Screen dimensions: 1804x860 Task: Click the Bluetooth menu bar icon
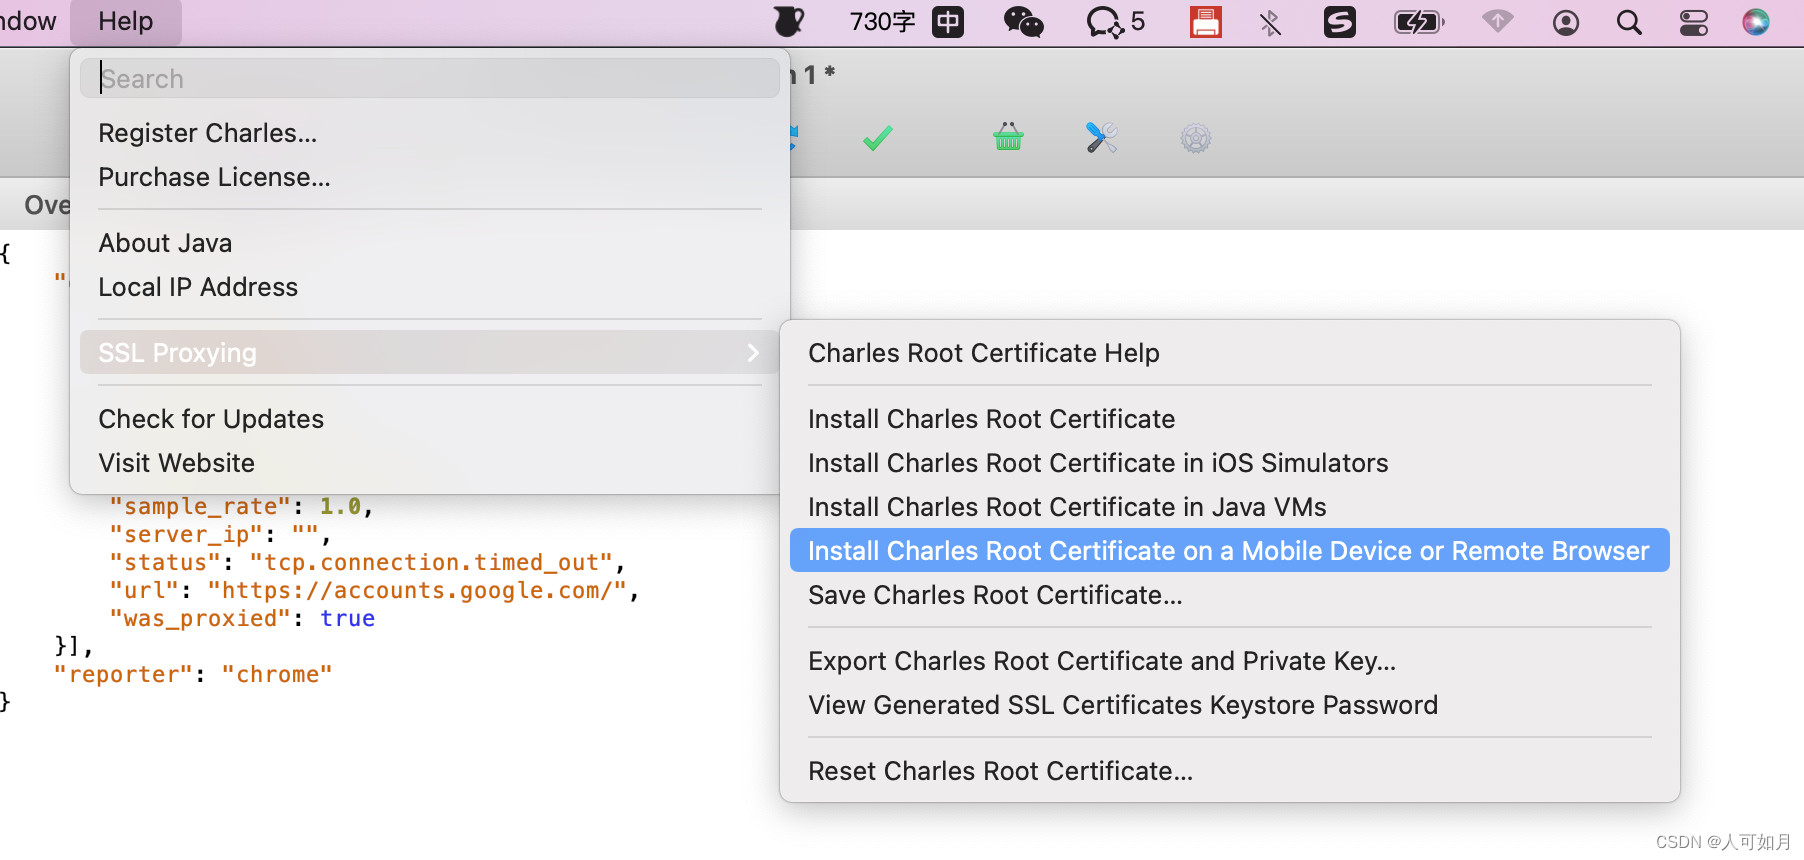click(x=1270, y=22)
